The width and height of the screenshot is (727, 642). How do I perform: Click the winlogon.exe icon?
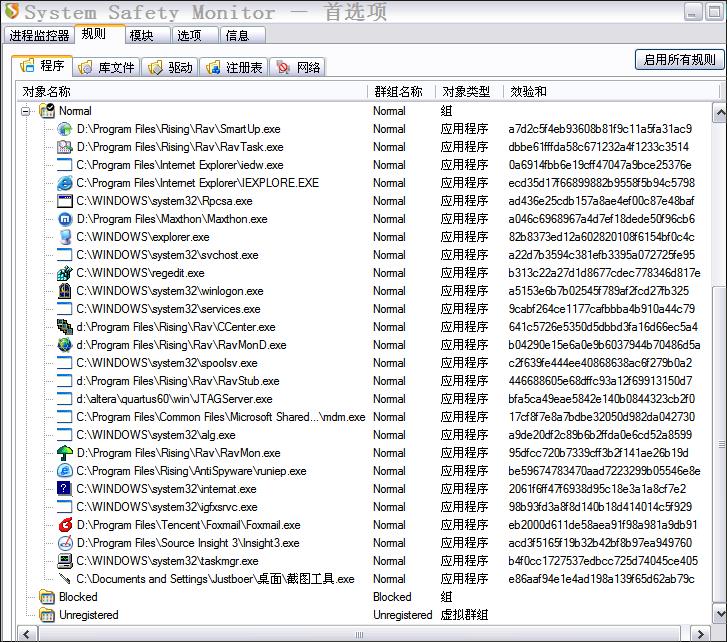[x=64, y=291]
